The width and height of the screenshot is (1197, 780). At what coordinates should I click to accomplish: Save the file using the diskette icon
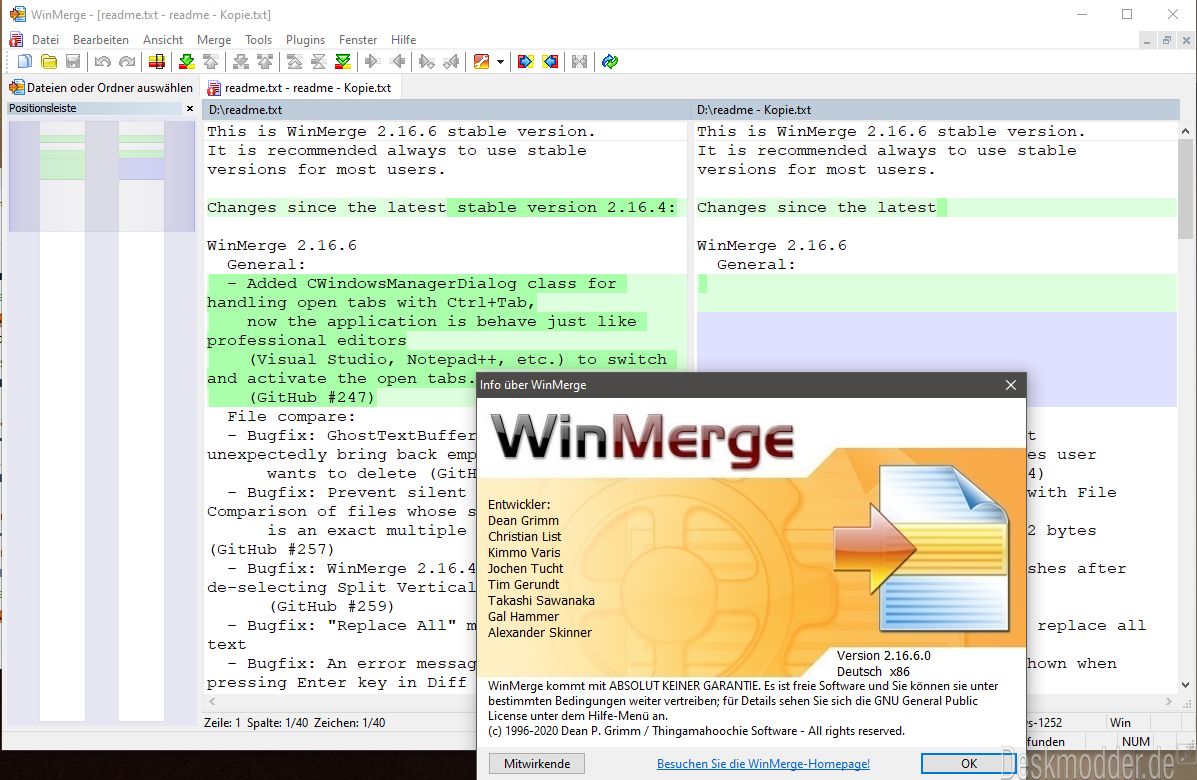pos(73,62)
